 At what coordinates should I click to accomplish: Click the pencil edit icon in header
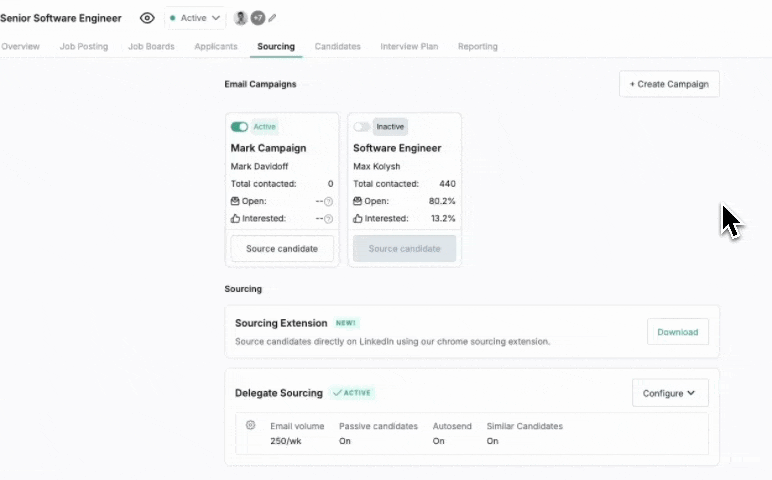273,18
